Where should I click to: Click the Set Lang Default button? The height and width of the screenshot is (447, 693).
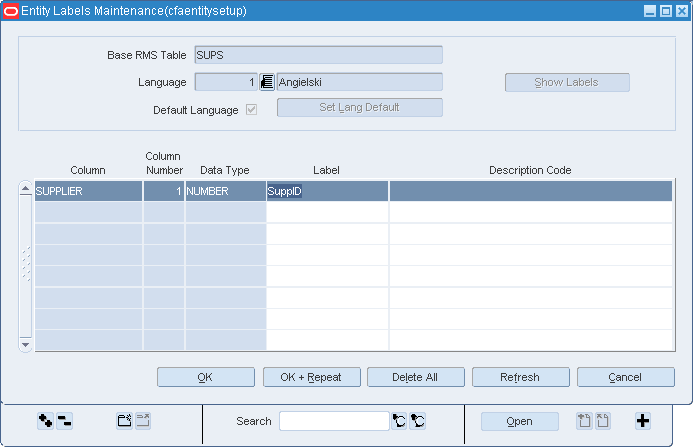360,107
